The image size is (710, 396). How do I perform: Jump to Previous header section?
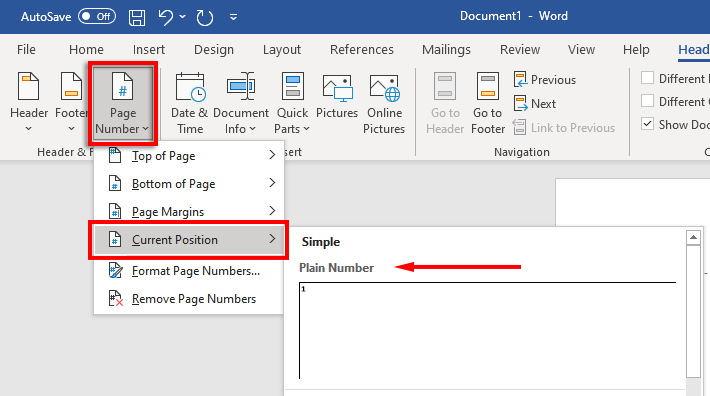click(545, 80)
